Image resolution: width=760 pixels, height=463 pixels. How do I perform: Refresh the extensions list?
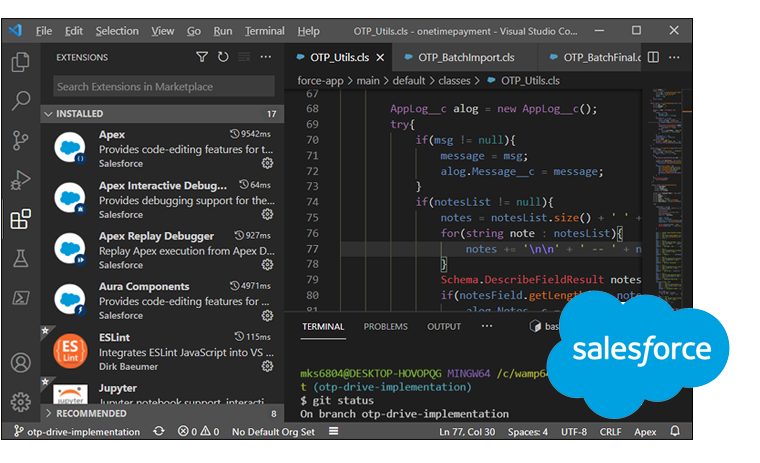pyautogui.click(x=223, y=57)
